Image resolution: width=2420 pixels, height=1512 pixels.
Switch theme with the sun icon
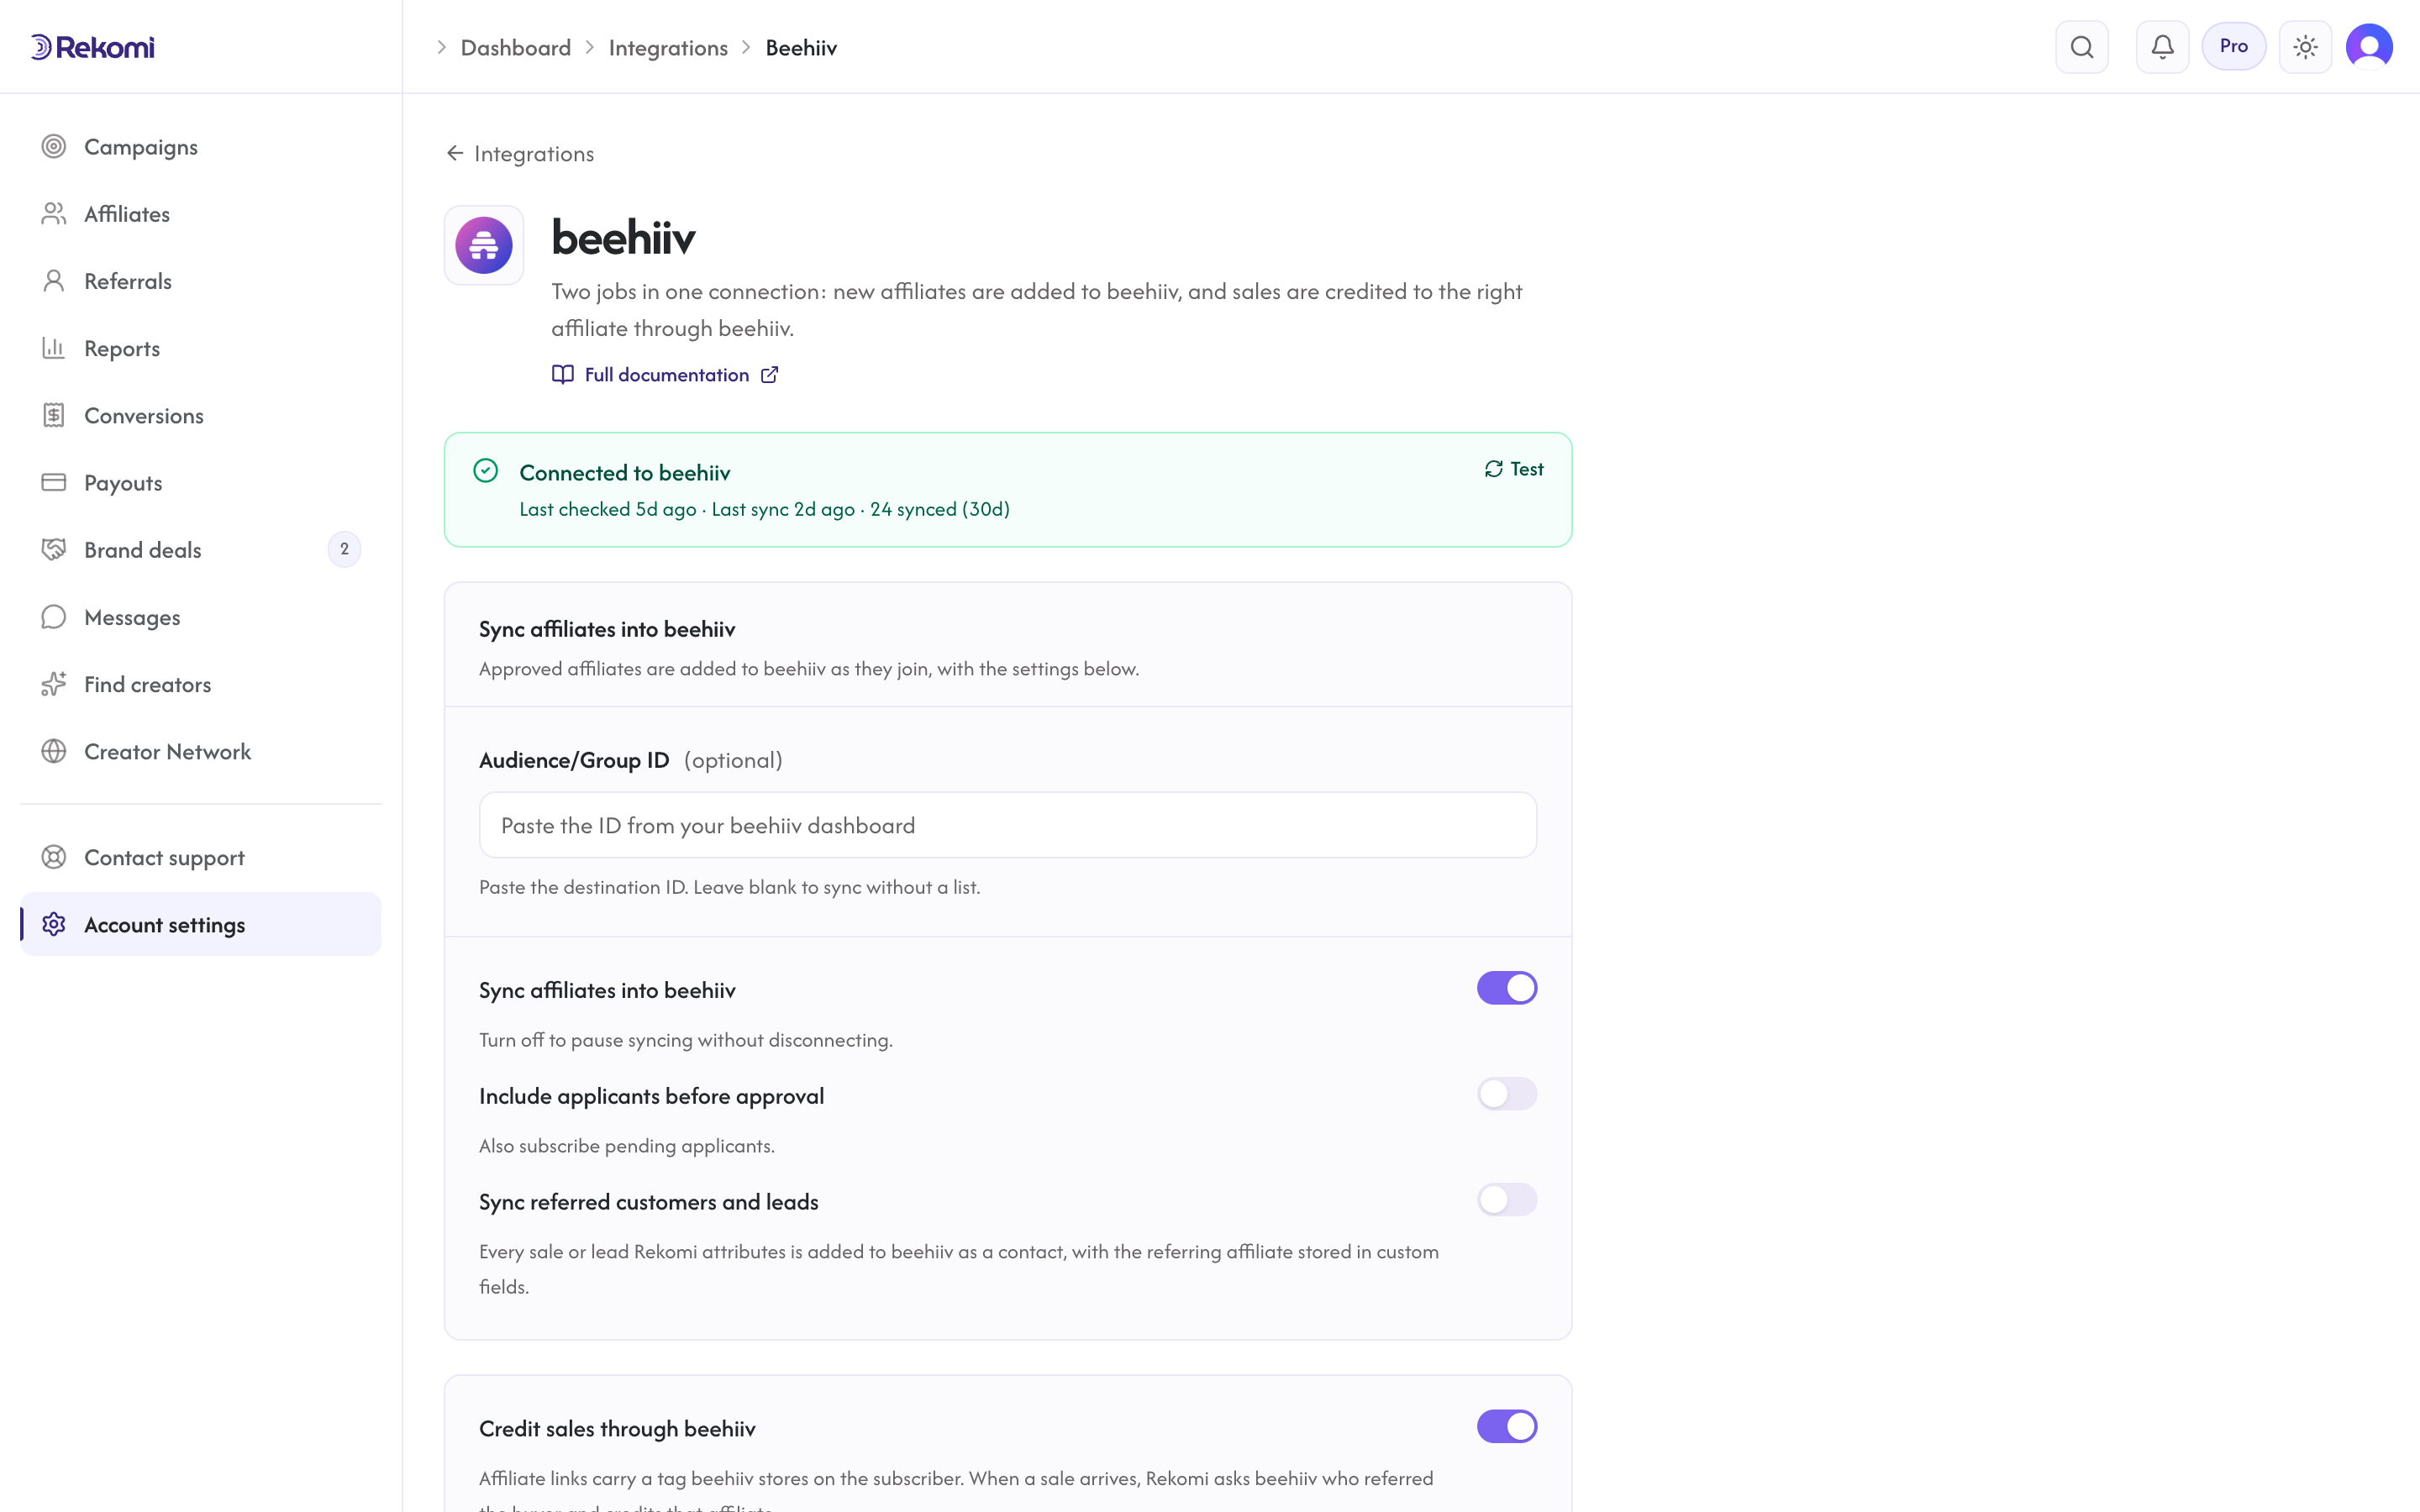pos(2305,47)
